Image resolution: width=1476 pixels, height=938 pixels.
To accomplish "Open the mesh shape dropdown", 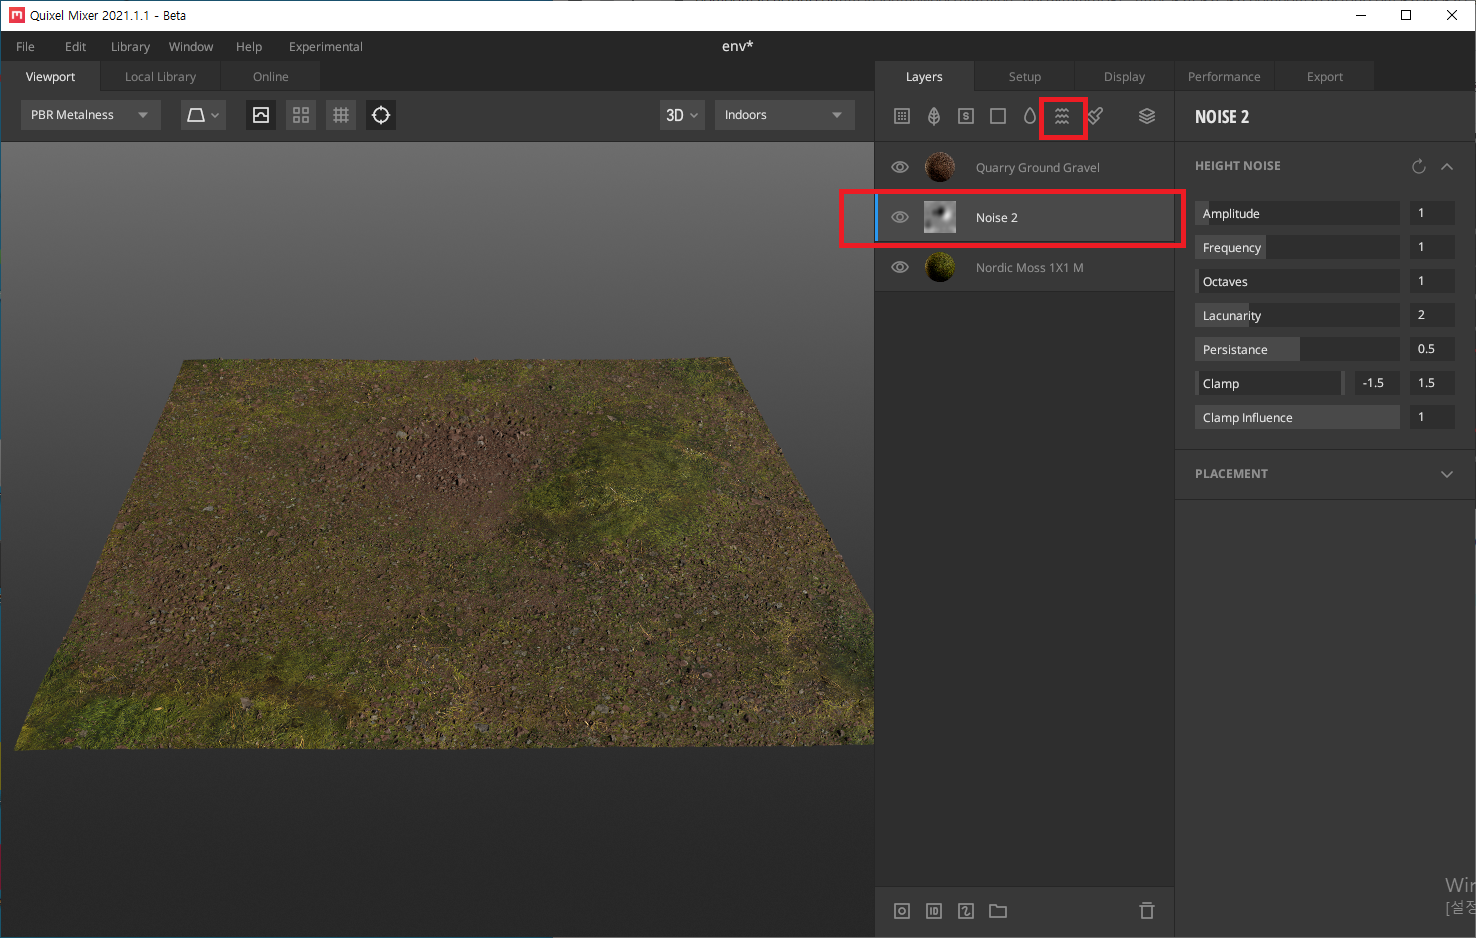I will pos(203,115).
